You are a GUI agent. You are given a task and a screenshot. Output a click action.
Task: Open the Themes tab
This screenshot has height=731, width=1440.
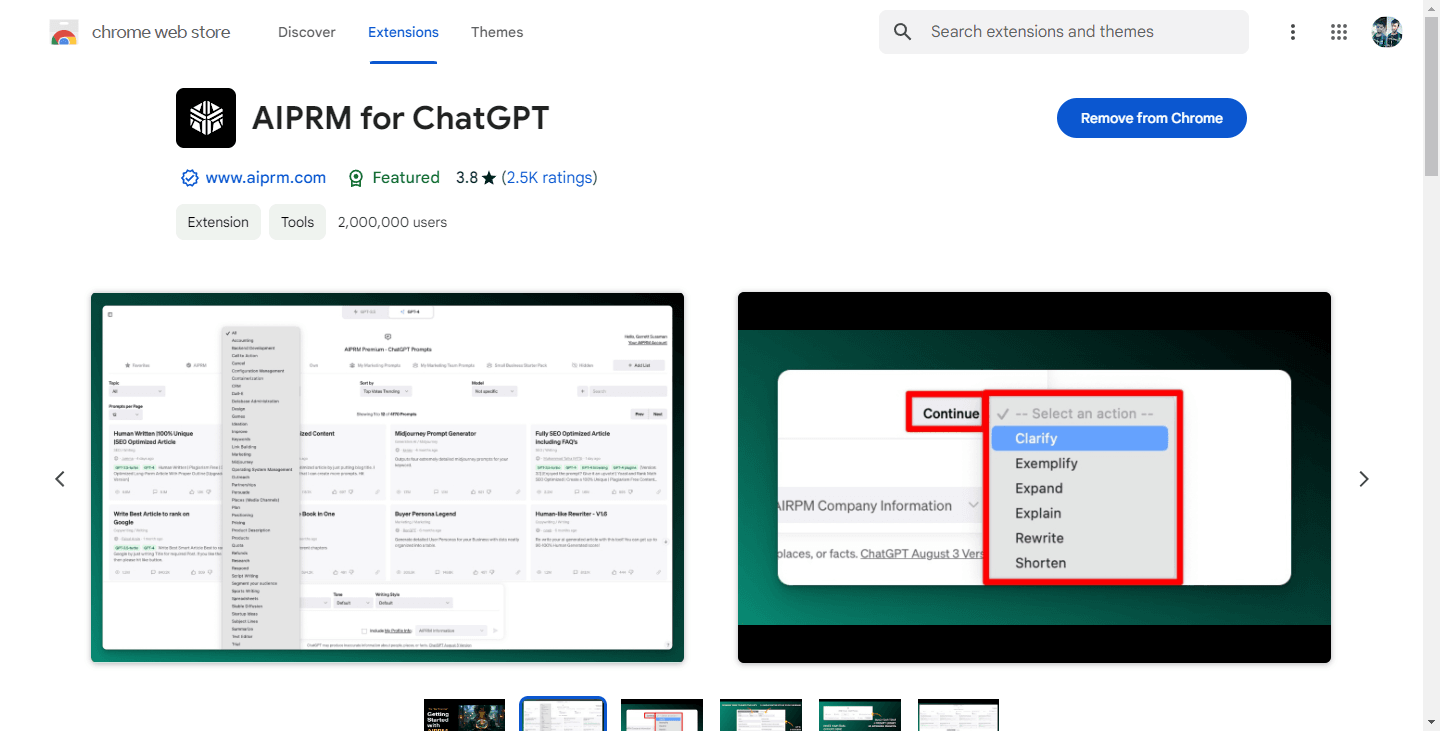click(497, 32)
